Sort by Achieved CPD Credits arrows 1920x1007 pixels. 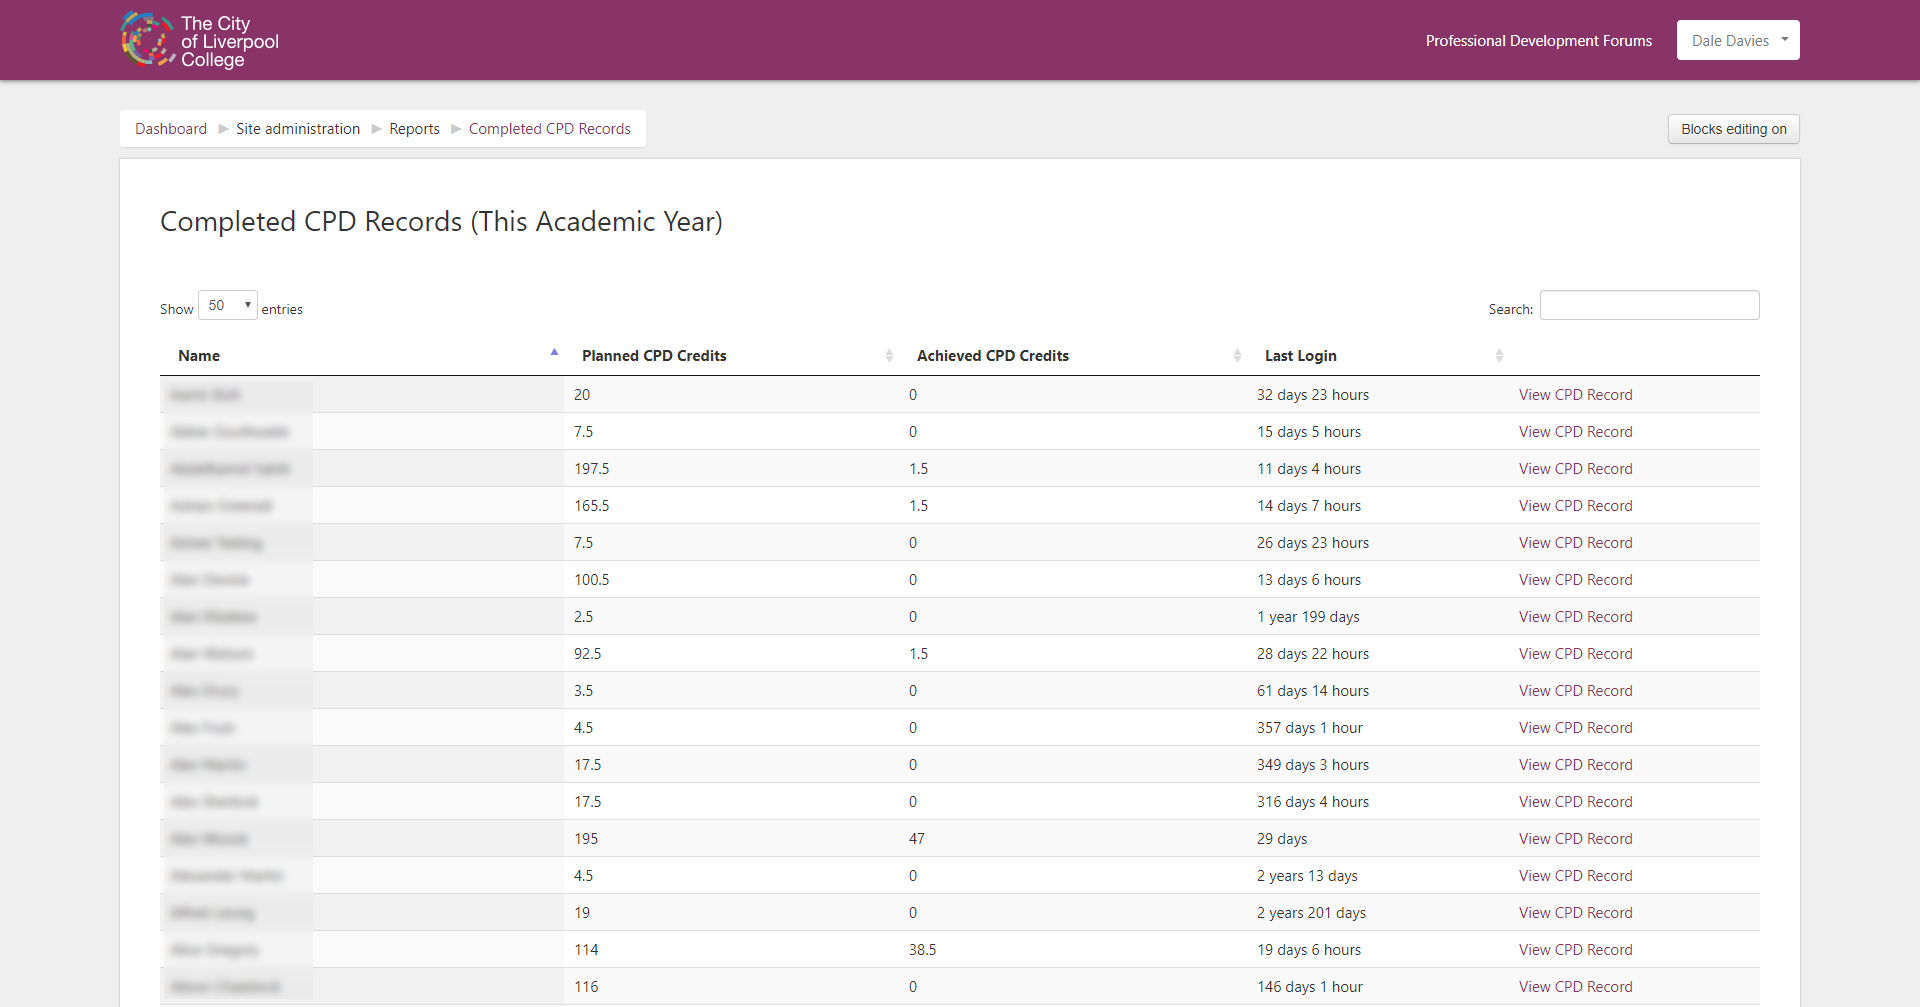(1237, 356)
